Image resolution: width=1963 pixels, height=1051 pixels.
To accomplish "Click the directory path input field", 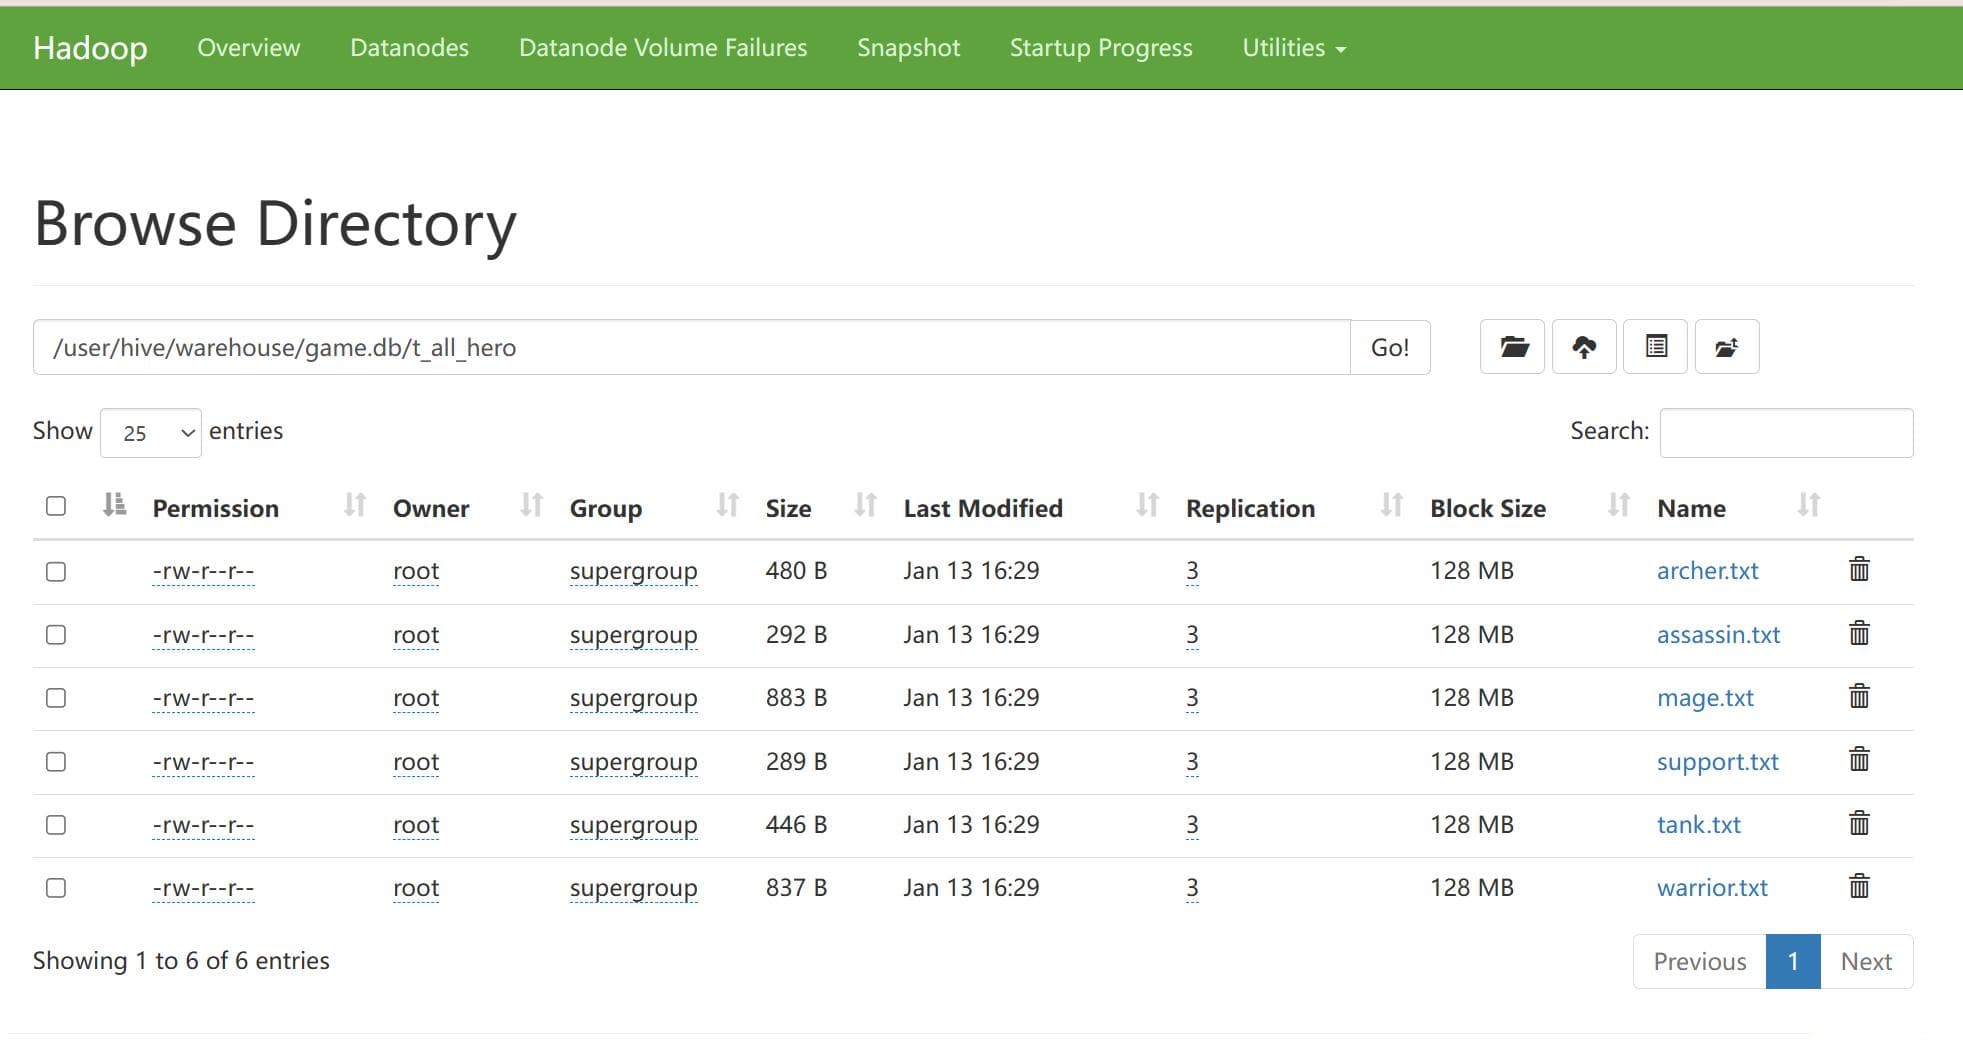I will coord(692,347).
